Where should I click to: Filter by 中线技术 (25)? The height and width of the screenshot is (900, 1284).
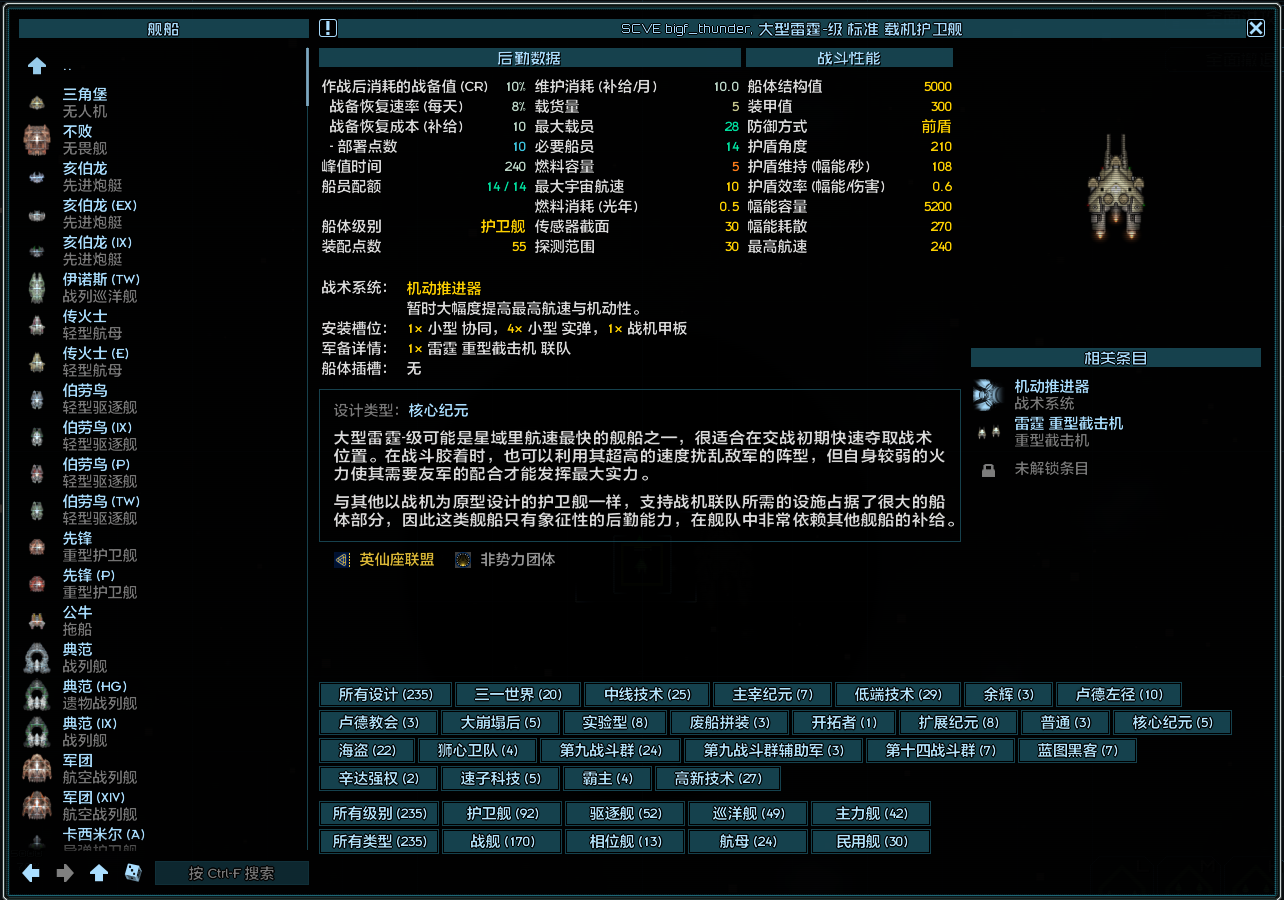click(645, 694)
